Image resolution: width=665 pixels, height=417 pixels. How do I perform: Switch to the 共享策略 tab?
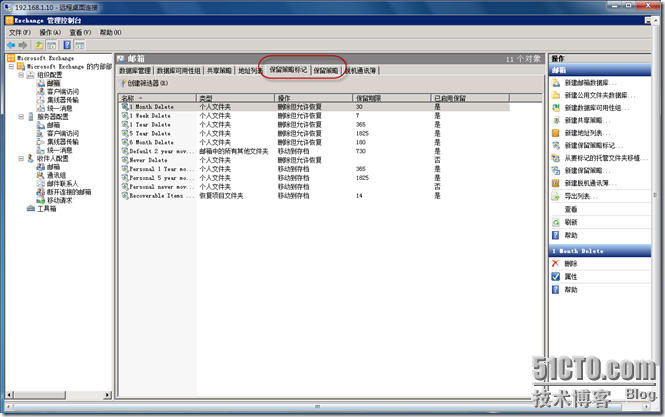[x=219, y=70]
